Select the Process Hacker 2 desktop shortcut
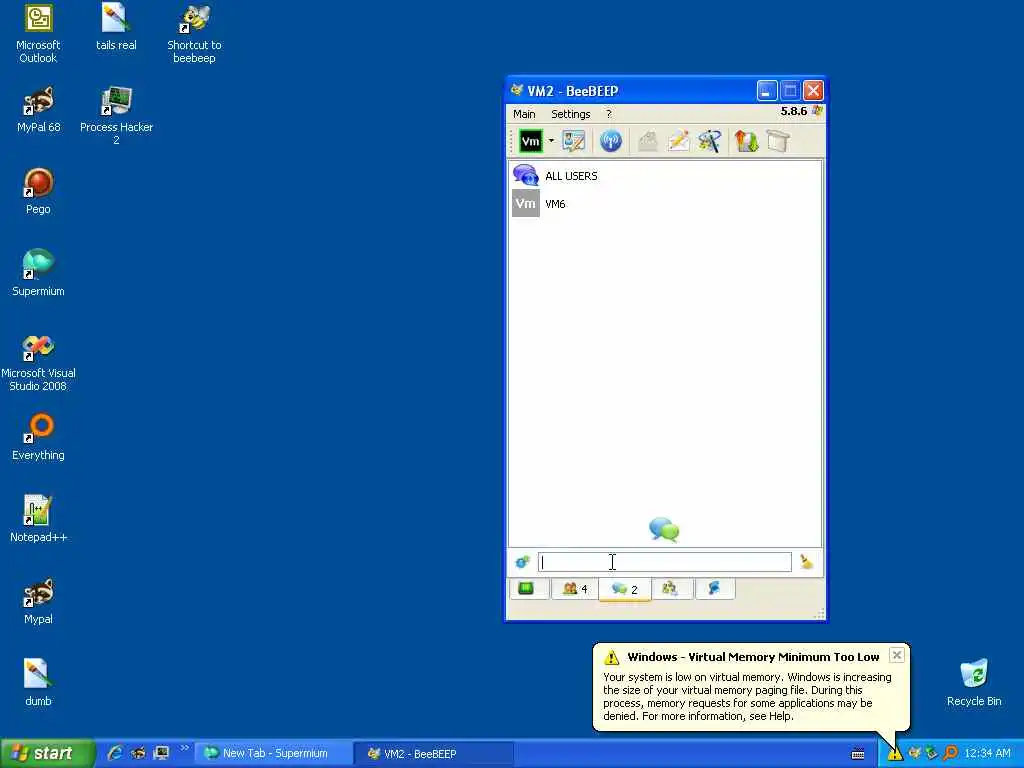 click(116, 115)
